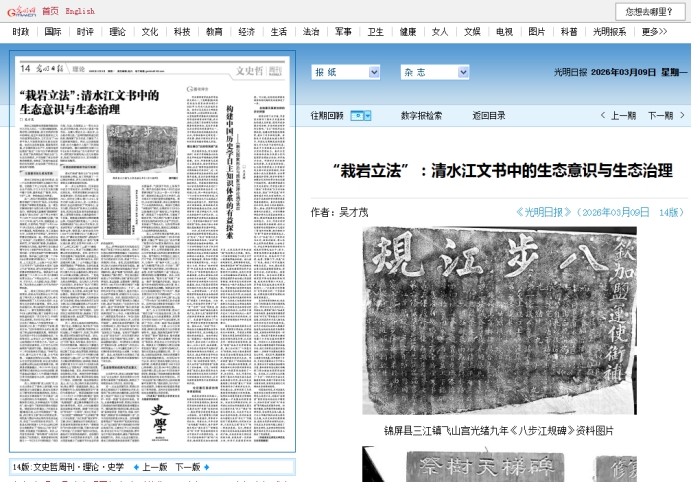This screenshot has width=692, height=482.
Task: Click the left chevron for 上一期
Action: (x=603, y=116)
